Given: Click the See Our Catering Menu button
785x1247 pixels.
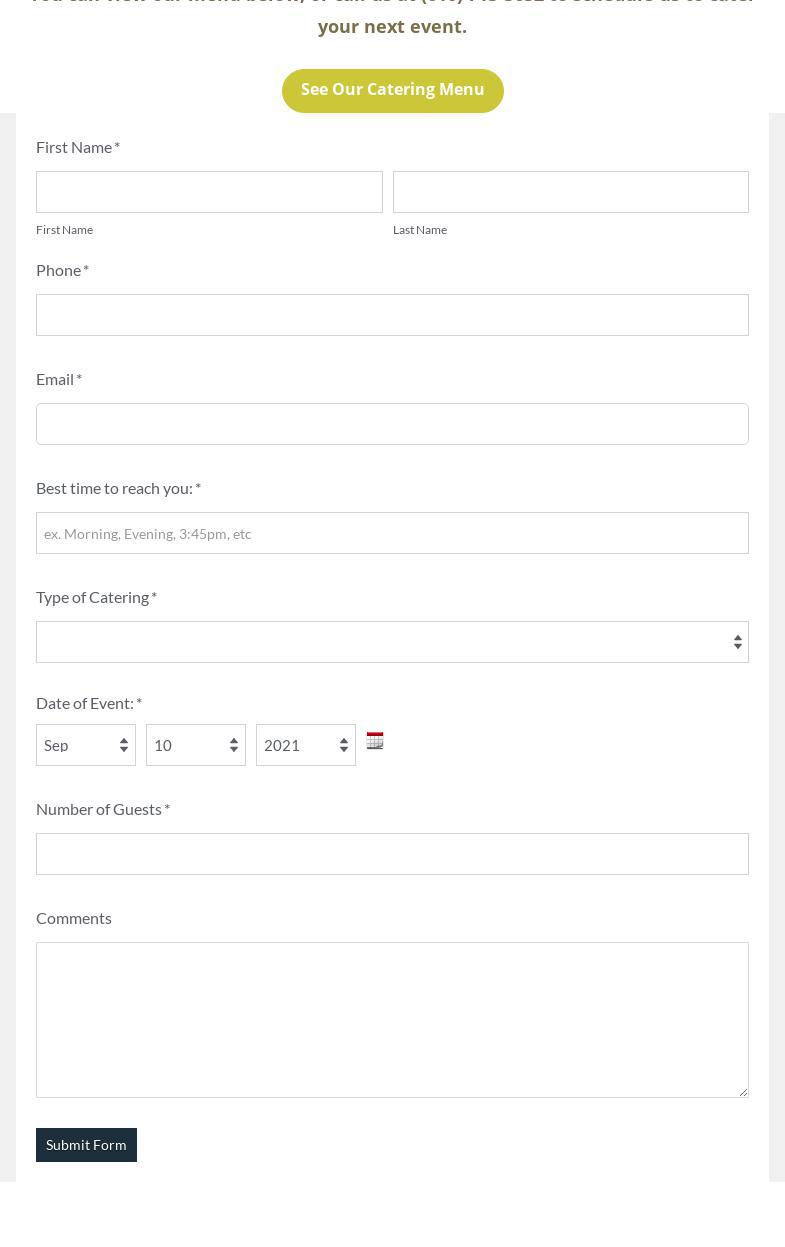Looking at the screenshot, I should 392,90.
